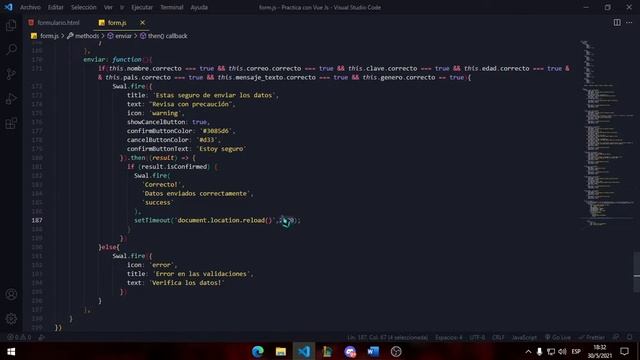The width and height of the screenshot is (640, 360).
Task: Open the Windows Start button
Action: [x=11, y=351]
